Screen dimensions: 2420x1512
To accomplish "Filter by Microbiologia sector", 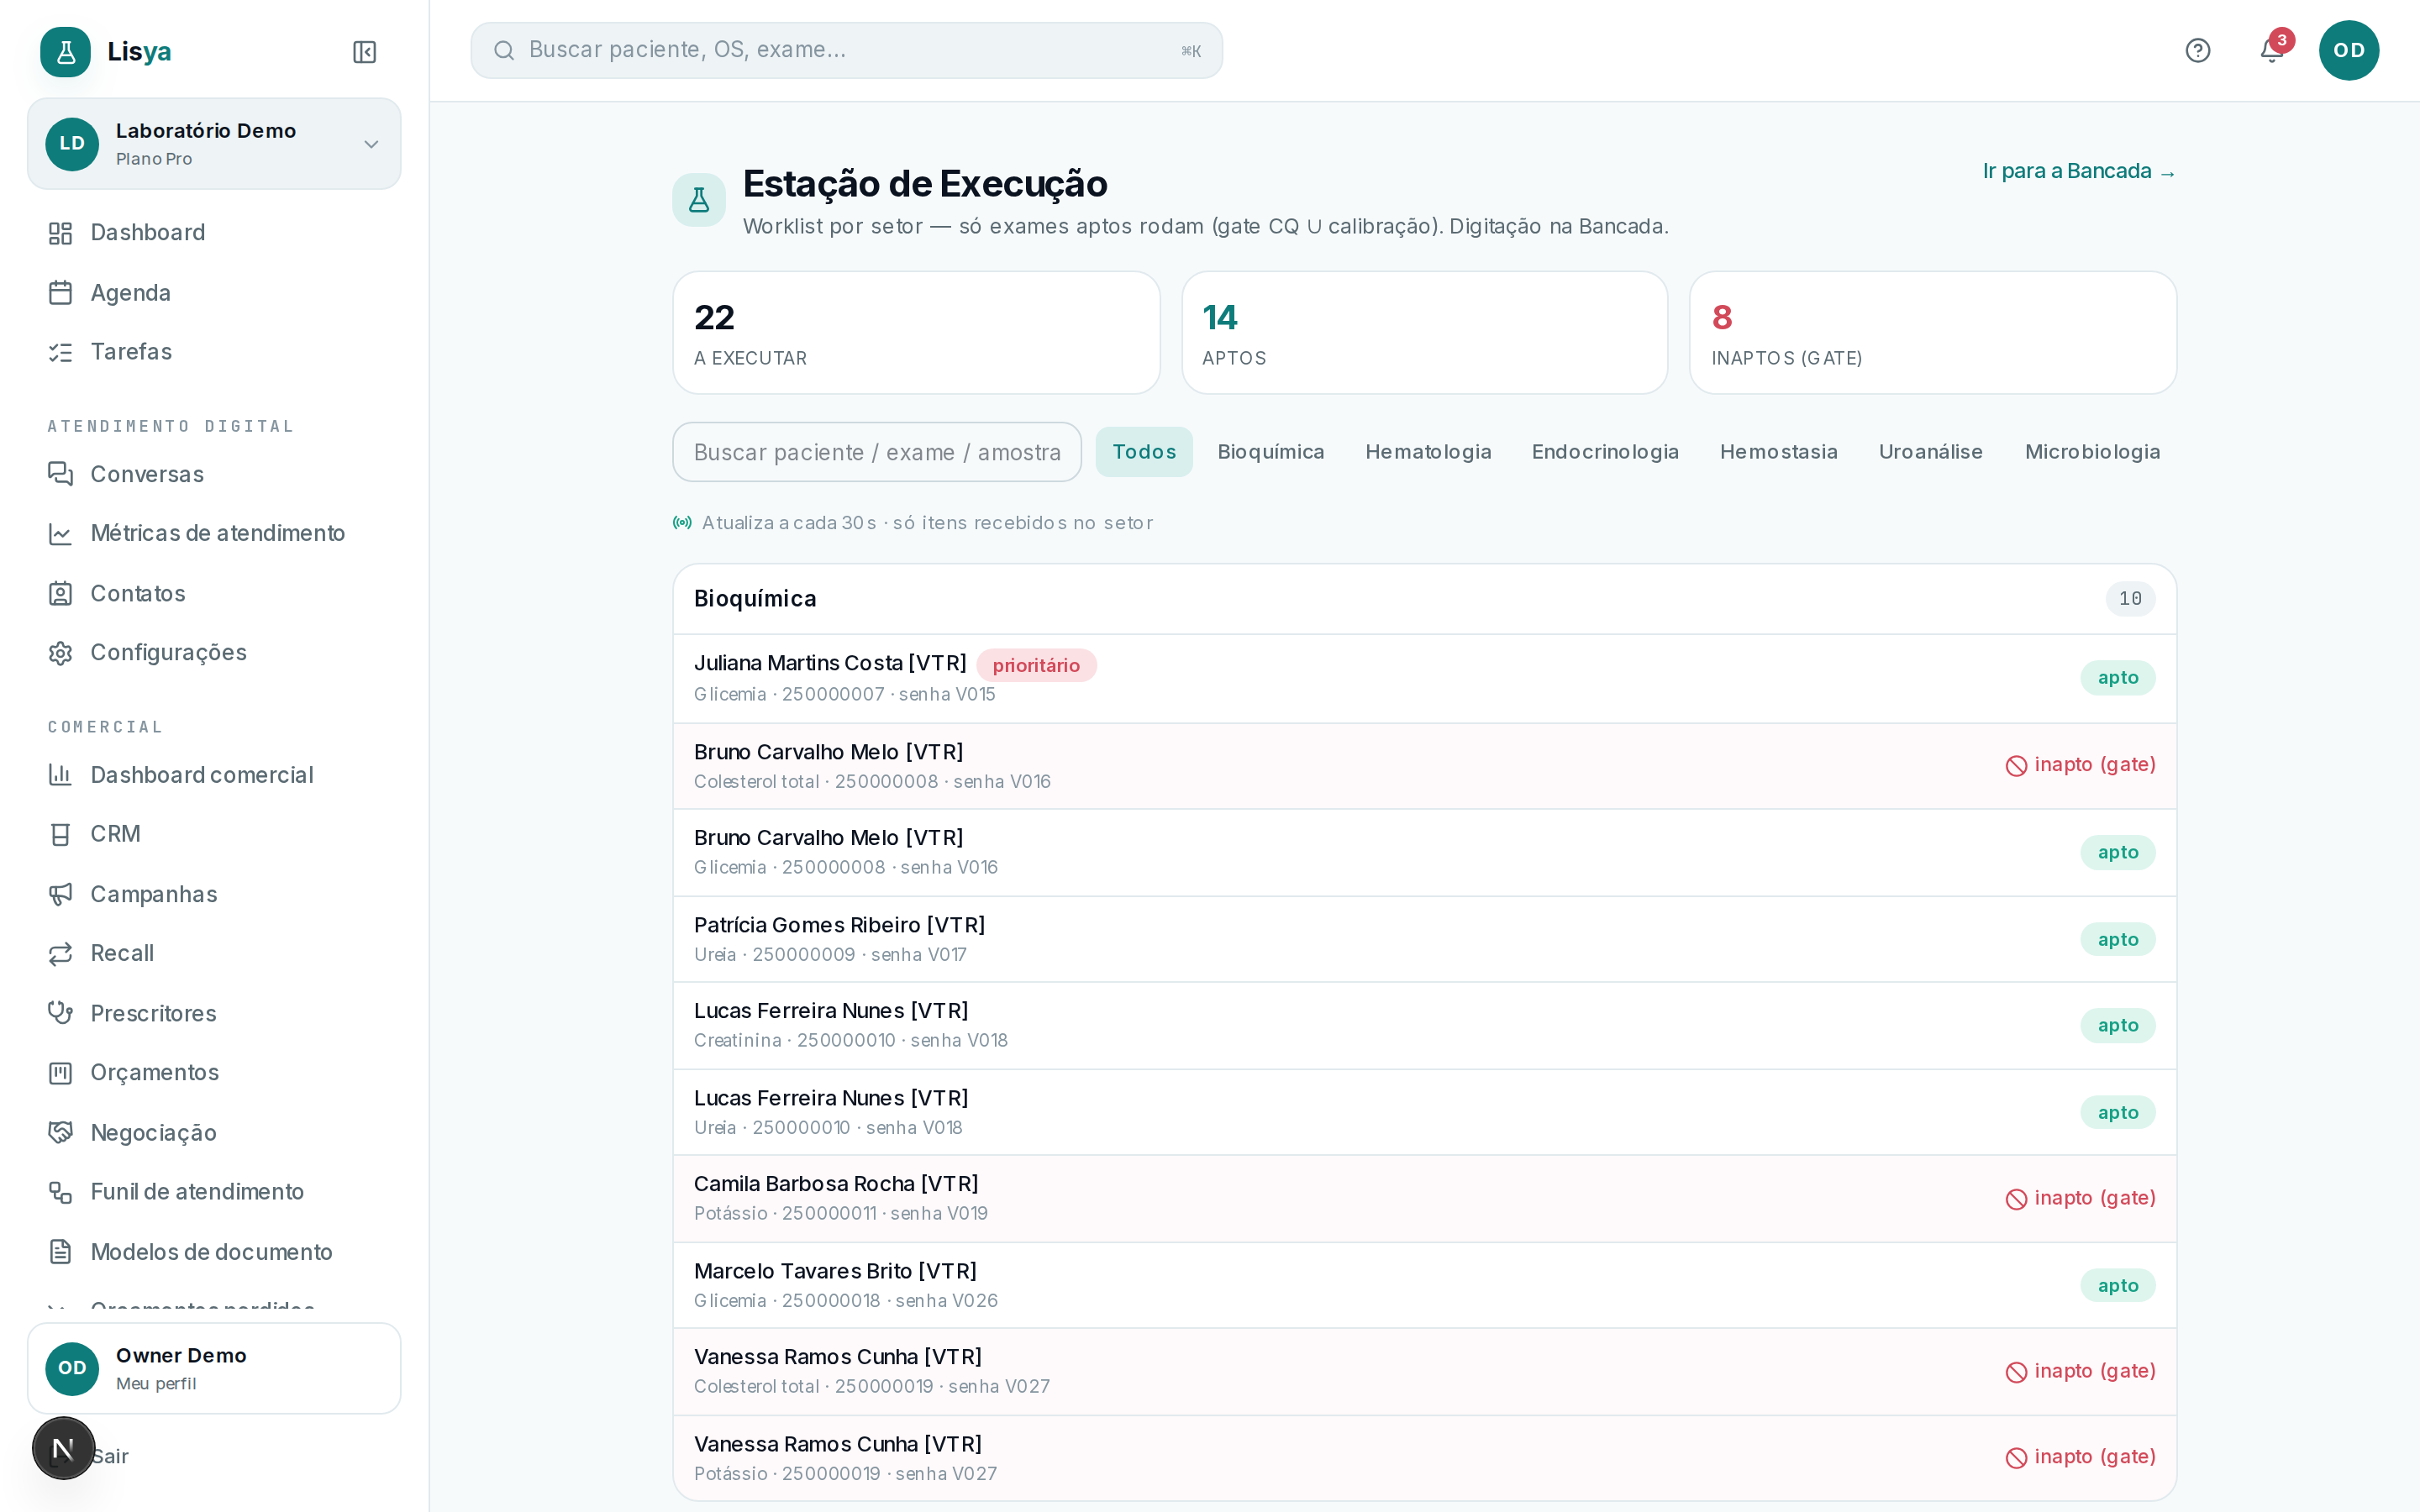I will (x=2092, y=452).
